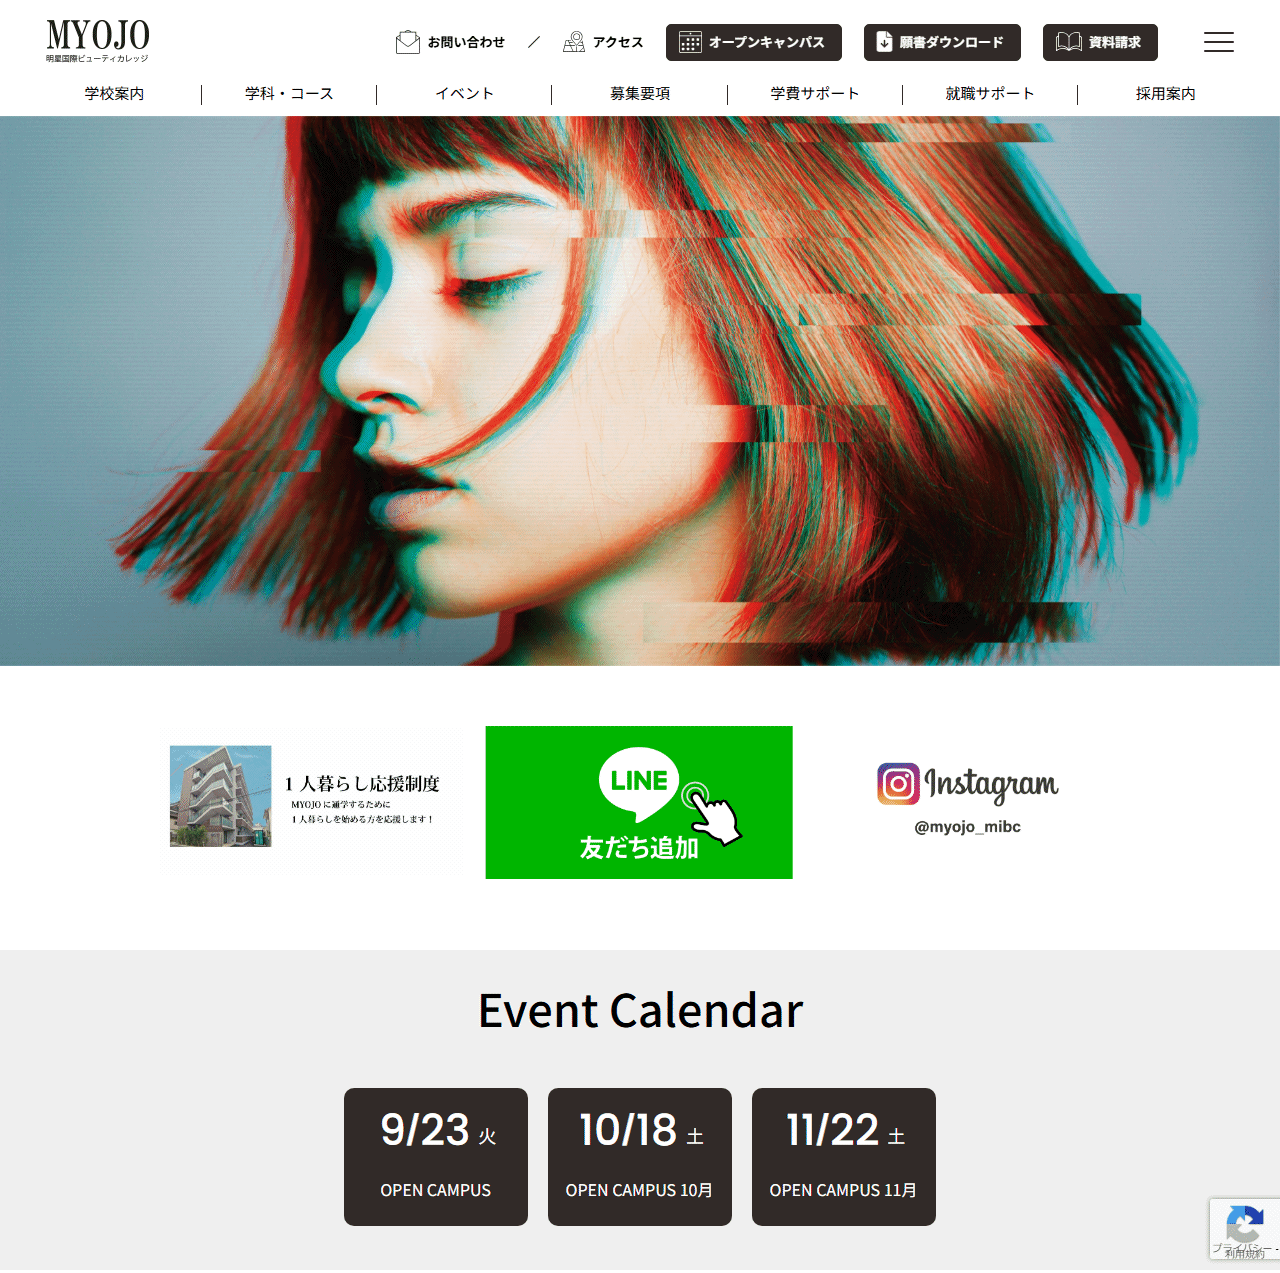1280x1273 pixels.
Task: Click the calendar icon in オープンキャンパス button
Action: [x=690, y=42]
